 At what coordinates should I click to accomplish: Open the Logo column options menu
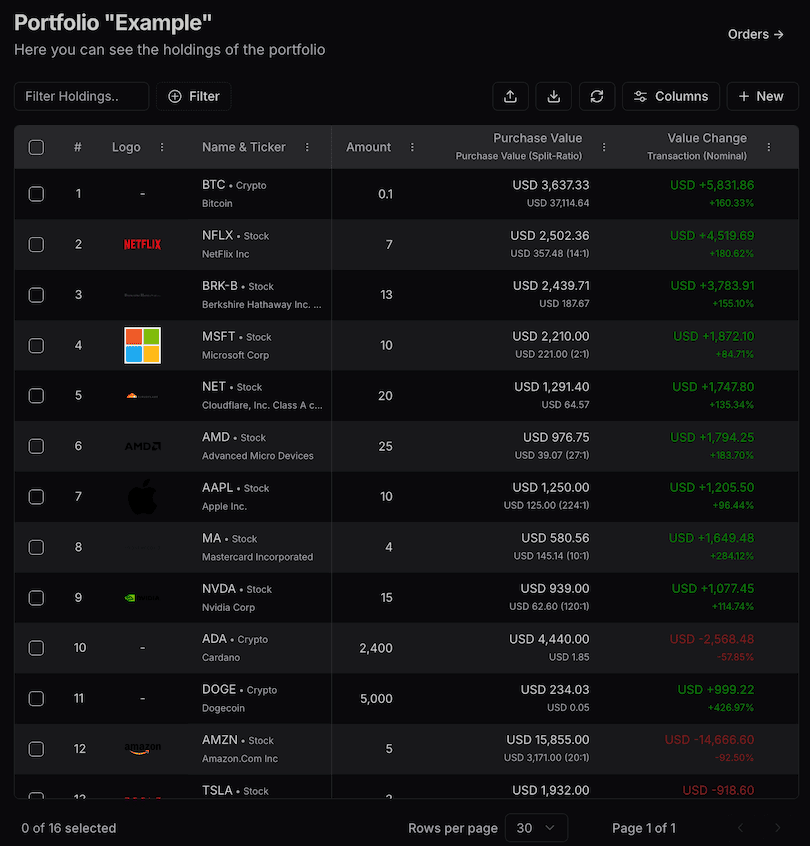163,147
